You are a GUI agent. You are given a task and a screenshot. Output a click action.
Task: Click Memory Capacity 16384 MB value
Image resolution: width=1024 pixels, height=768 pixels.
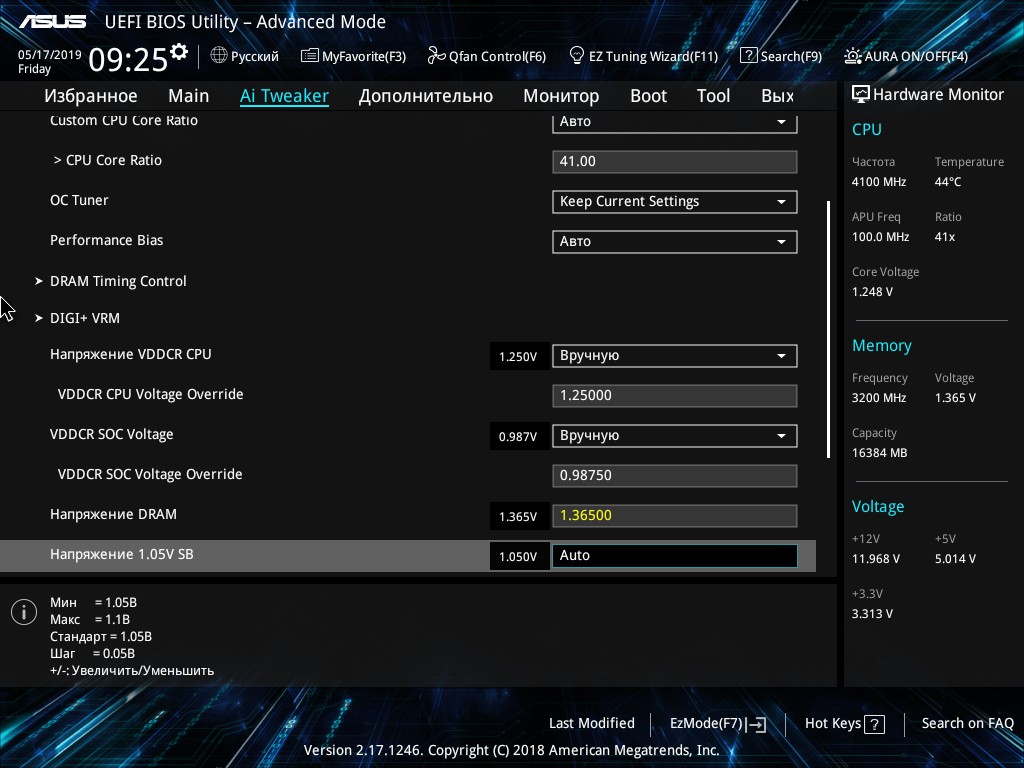click(880, 453)
